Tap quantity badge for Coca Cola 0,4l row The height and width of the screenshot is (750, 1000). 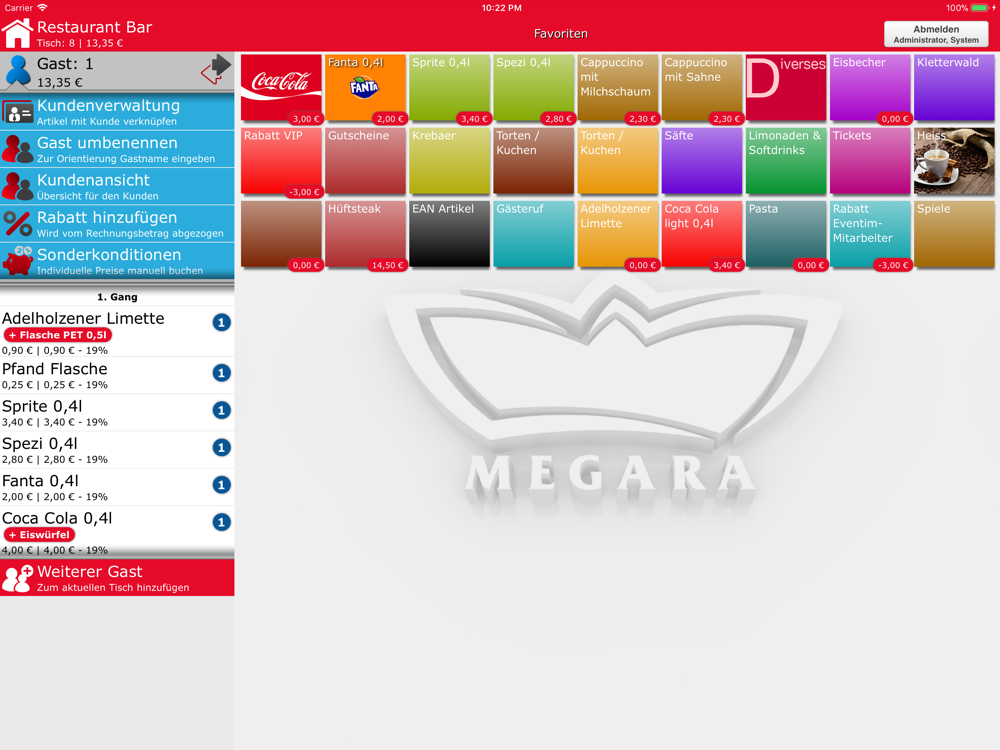(x=221, y=522)
